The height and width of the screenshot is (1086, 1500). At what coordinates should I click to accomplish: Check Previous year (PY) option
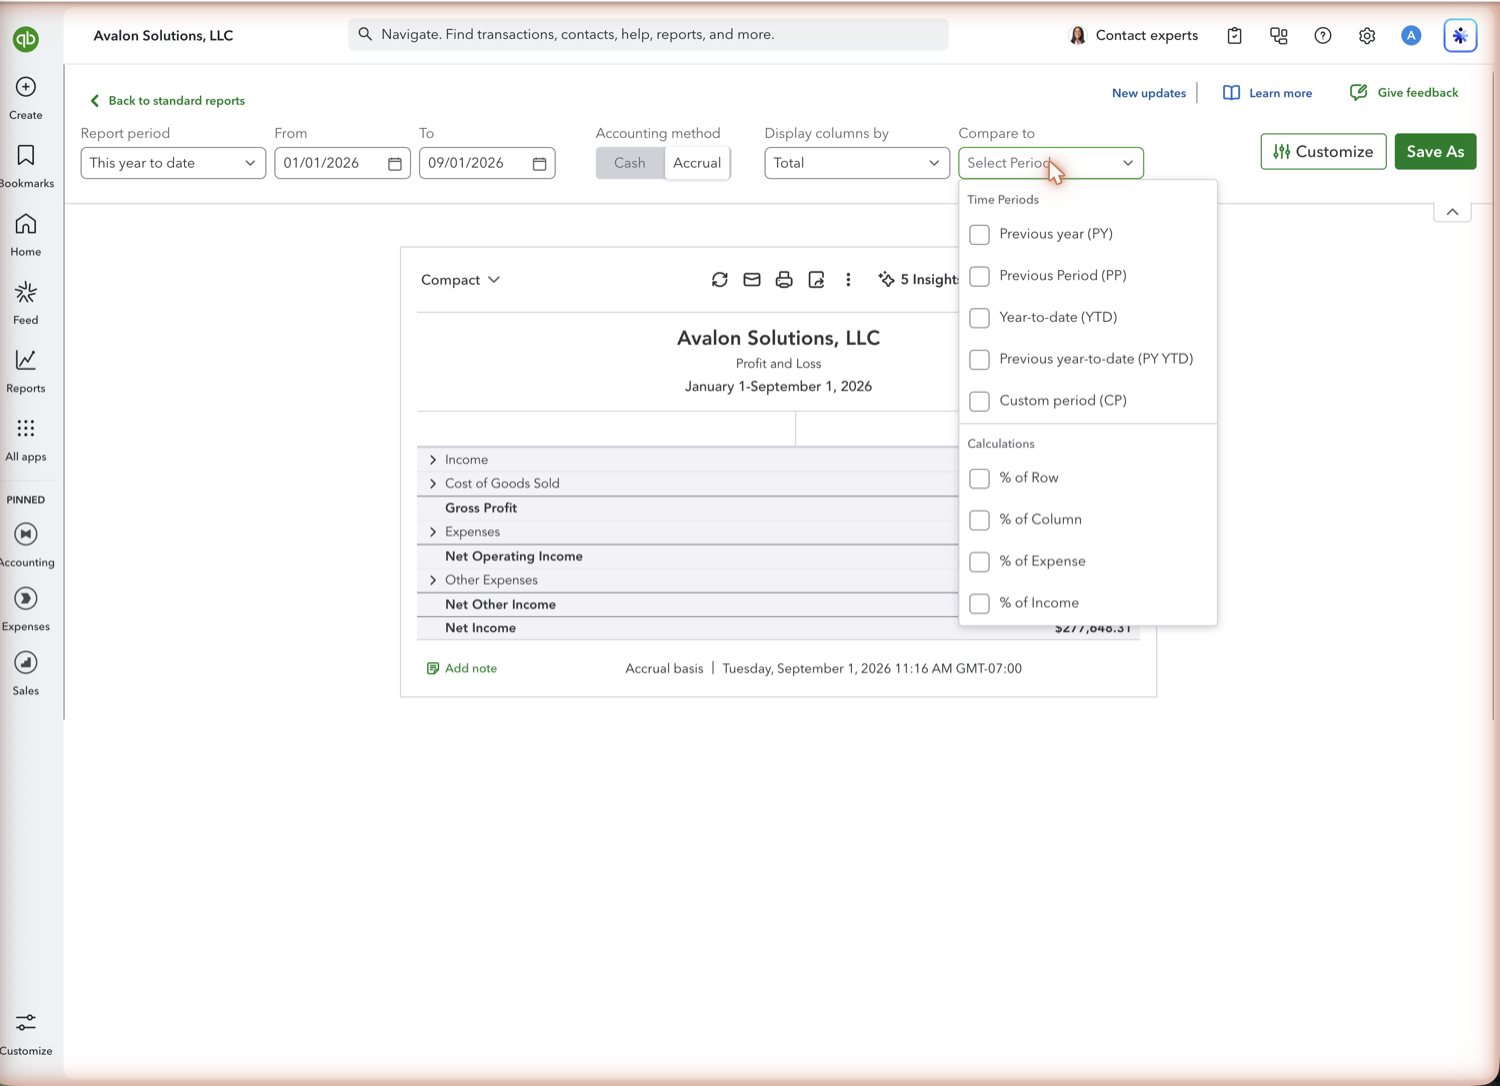pyautogui.click(x=979, y=234)
